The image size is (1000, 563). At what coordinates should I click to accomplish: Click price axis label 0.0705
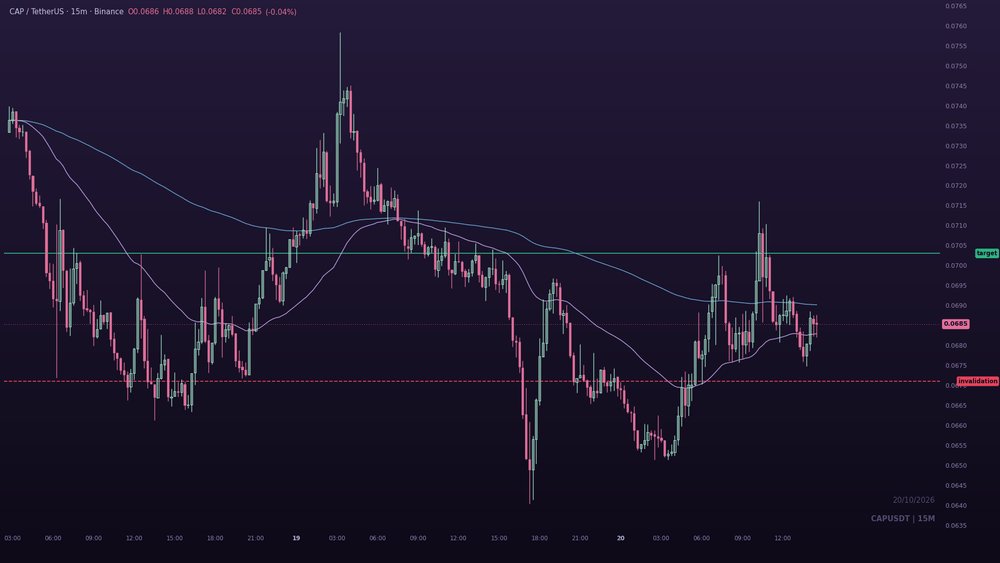(x=956, y=245)
